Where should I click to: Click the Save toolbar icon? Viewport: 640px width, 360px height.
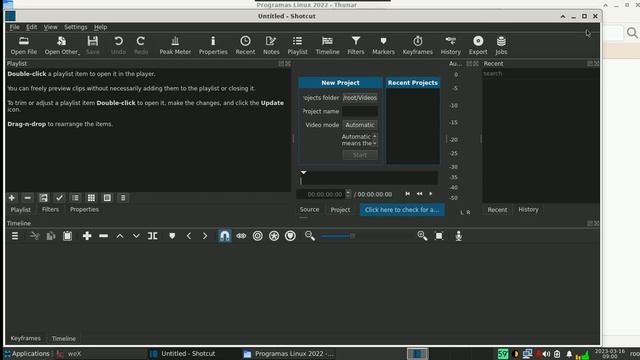pyautogui.click(x=93, y=45)
